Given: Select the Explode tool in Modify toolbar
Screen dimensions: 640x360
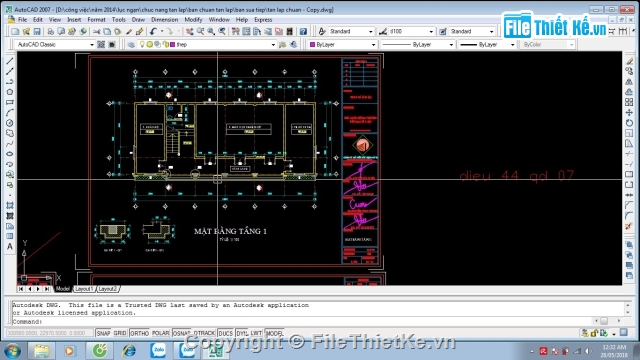Looking at the screenshot, I should [629, 226].
